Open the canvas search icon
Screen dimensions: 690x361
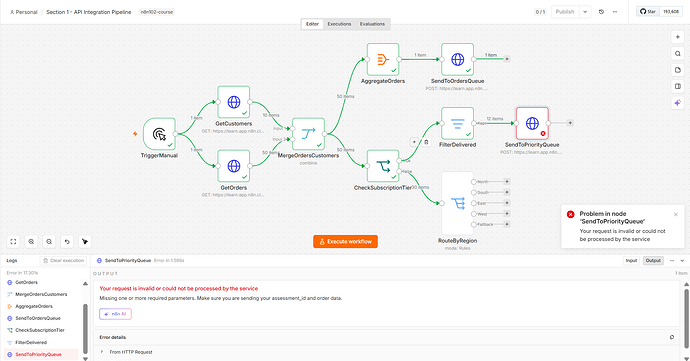[678, 54]
